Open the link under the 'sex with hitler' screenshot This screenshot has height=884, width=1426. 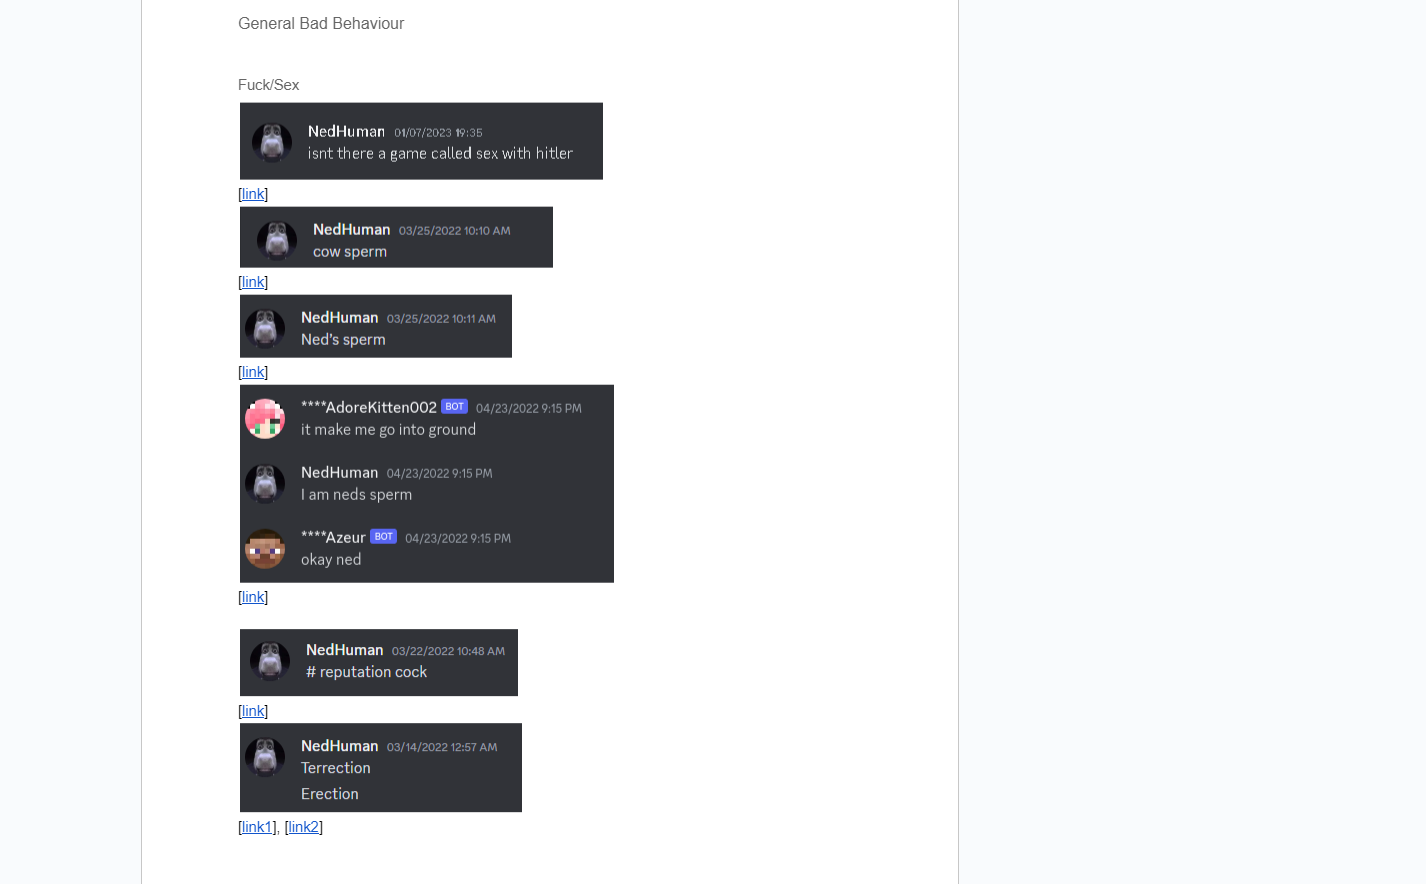pyautogui.click(x=253, y=194)
